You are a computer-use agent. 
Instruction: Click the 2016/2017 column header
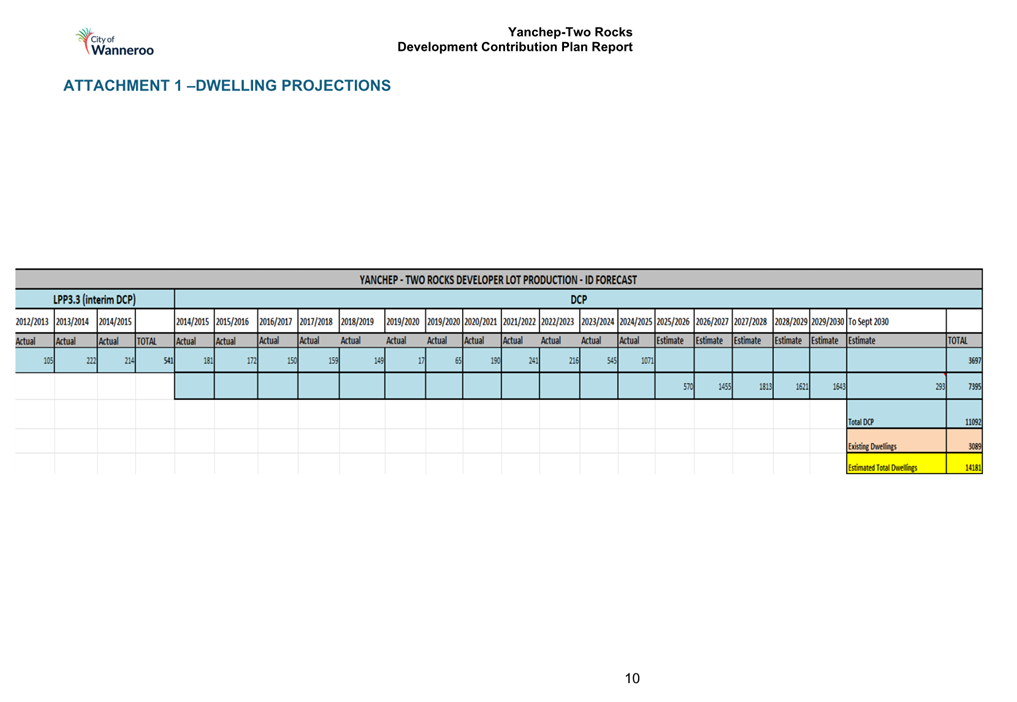(x=277, y=320)
